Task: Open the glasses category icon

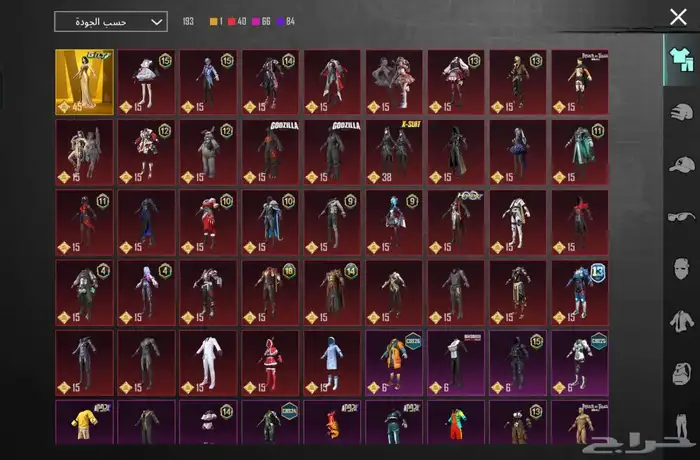Action: pyautogui.click(x=681, y=216)
